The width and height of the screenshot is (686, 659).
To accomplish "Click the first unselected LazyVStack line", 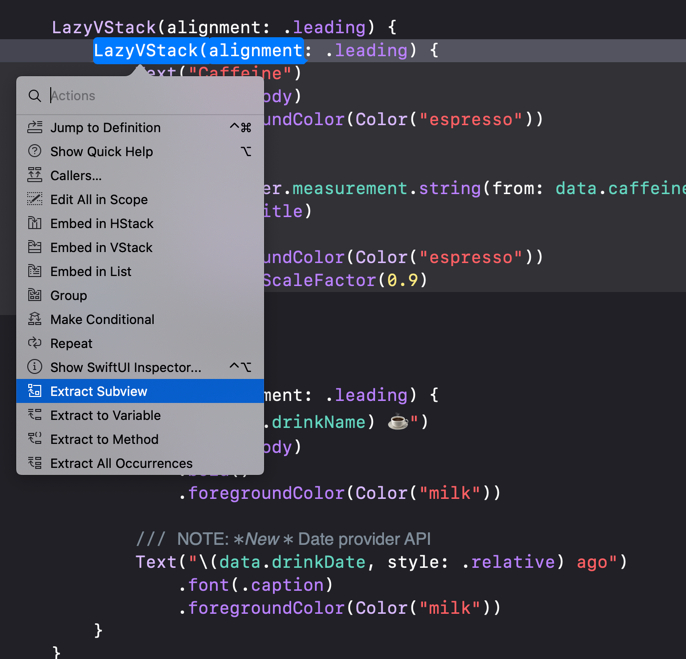I will (x=224, y=27).
